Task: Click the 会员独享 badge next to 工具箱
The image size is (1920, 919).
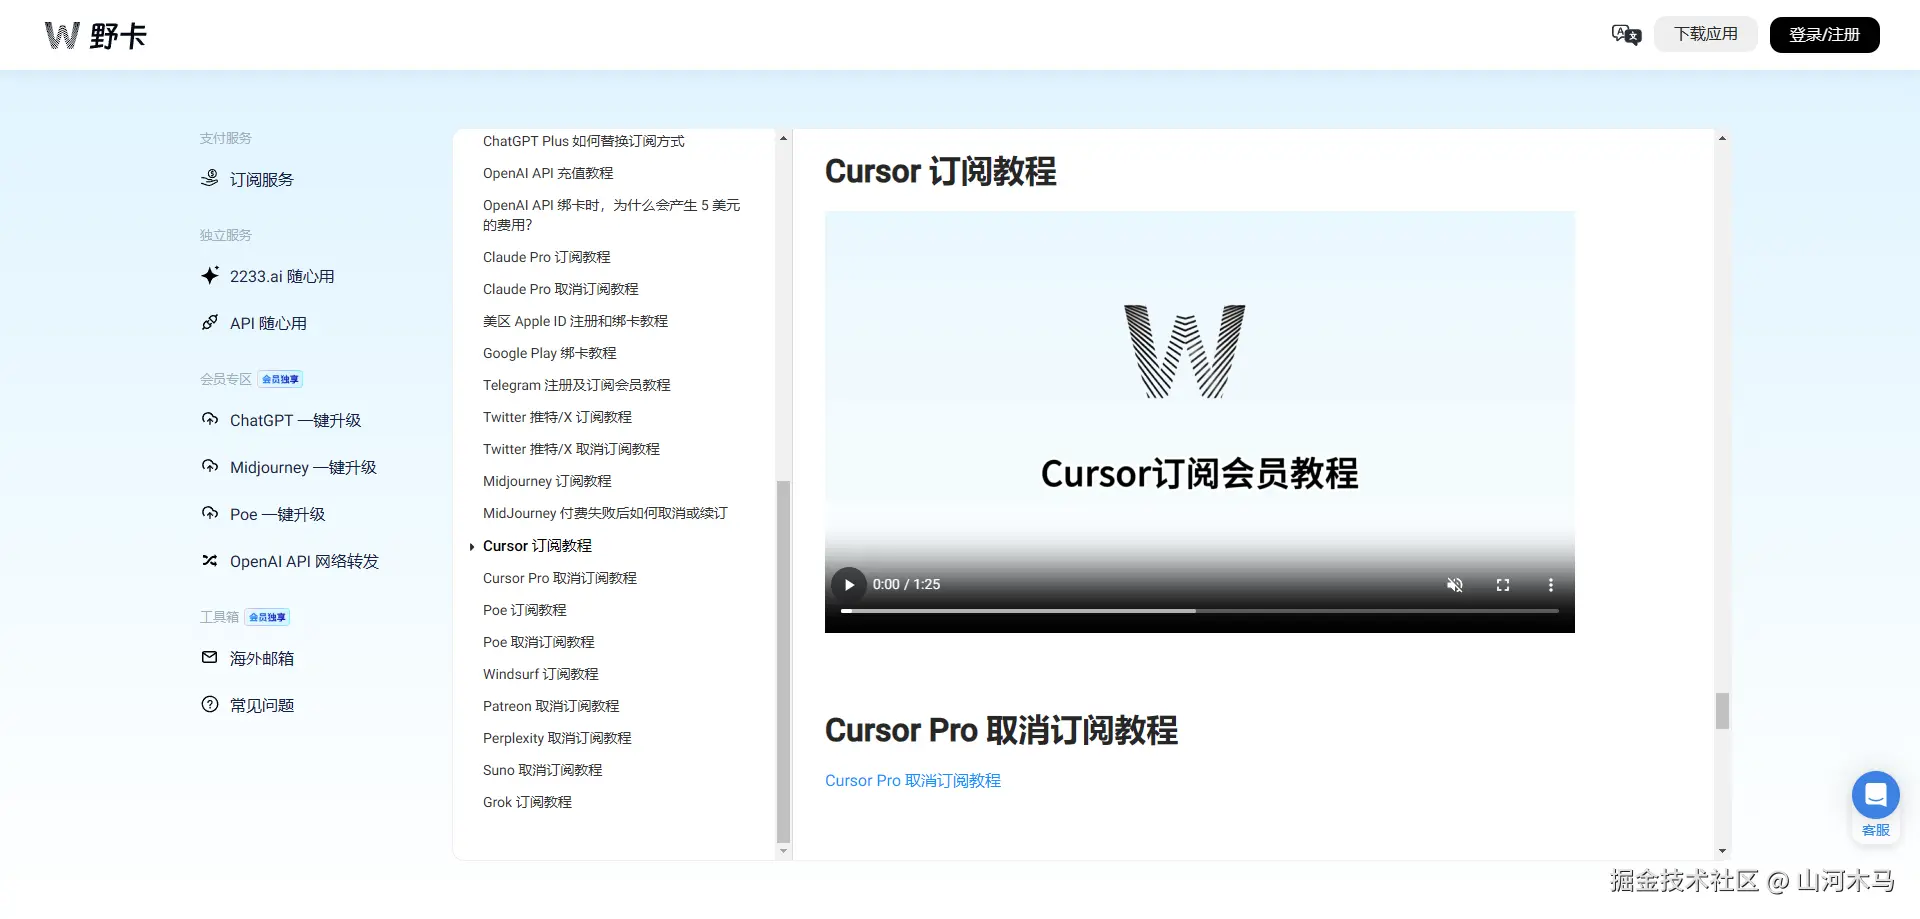Action: tap(268, 617)
